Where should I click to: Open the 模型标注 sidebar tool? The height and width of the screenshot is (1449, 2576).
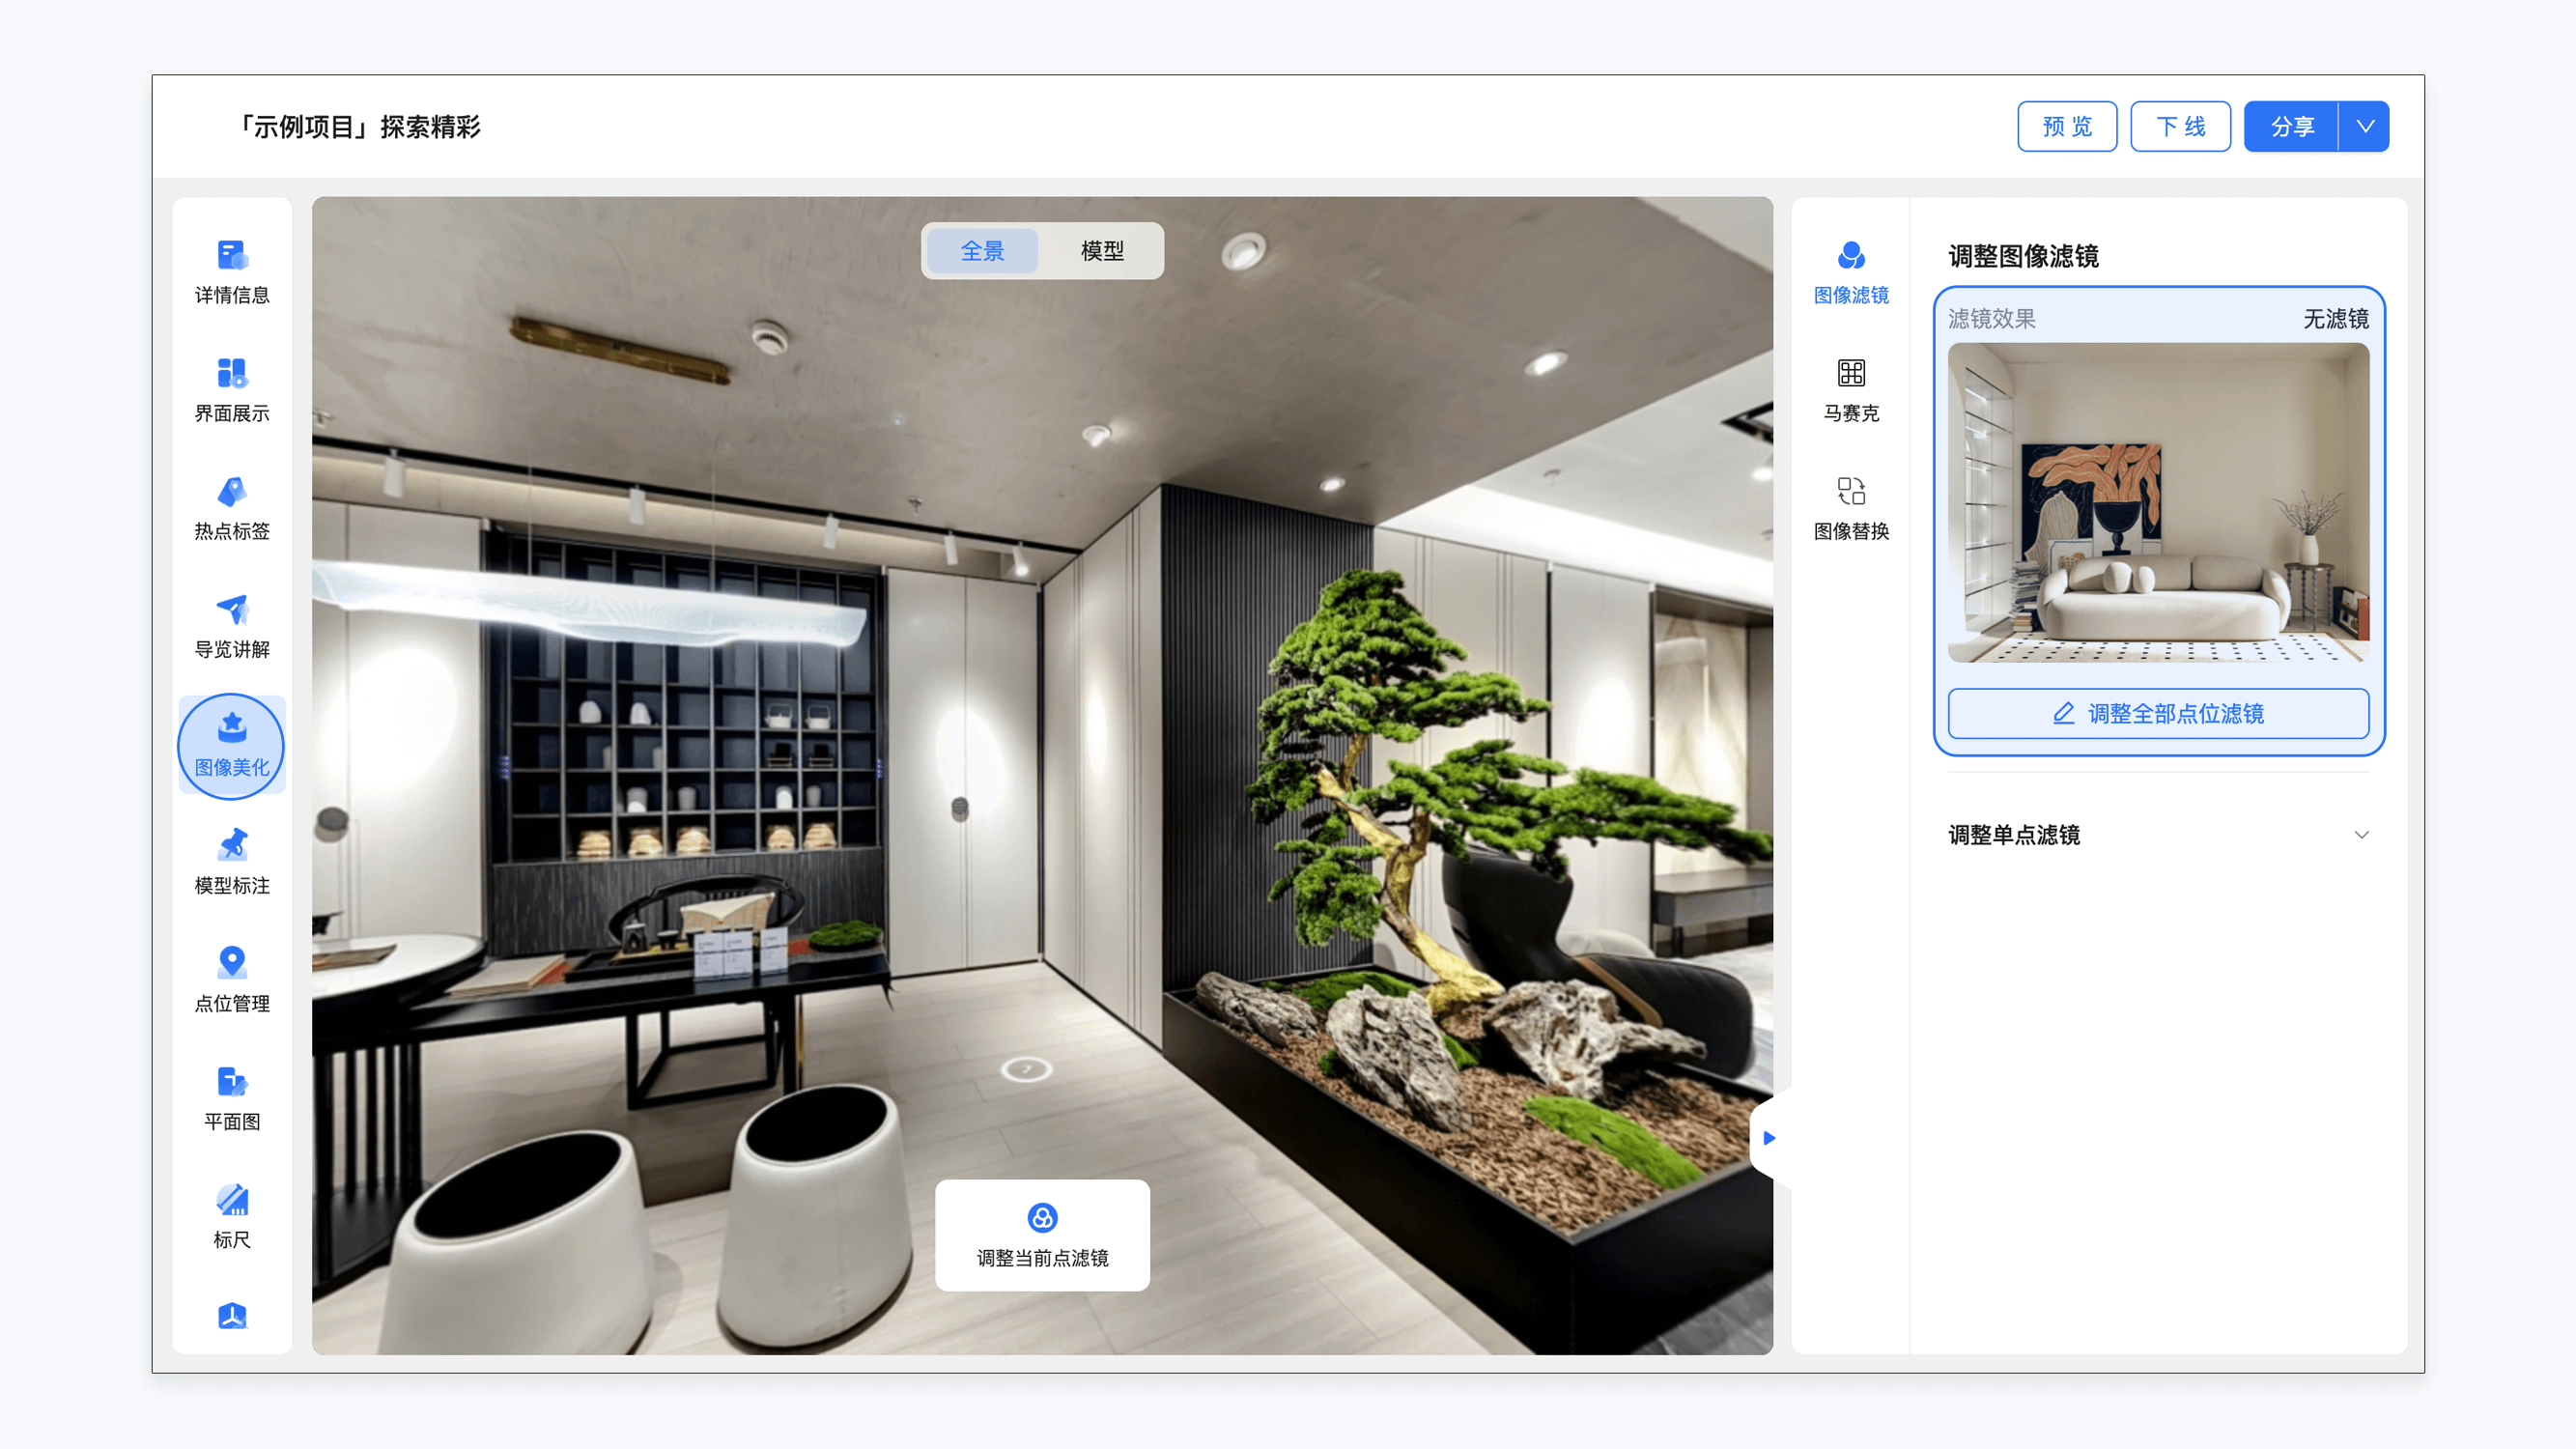coord(232,862)
